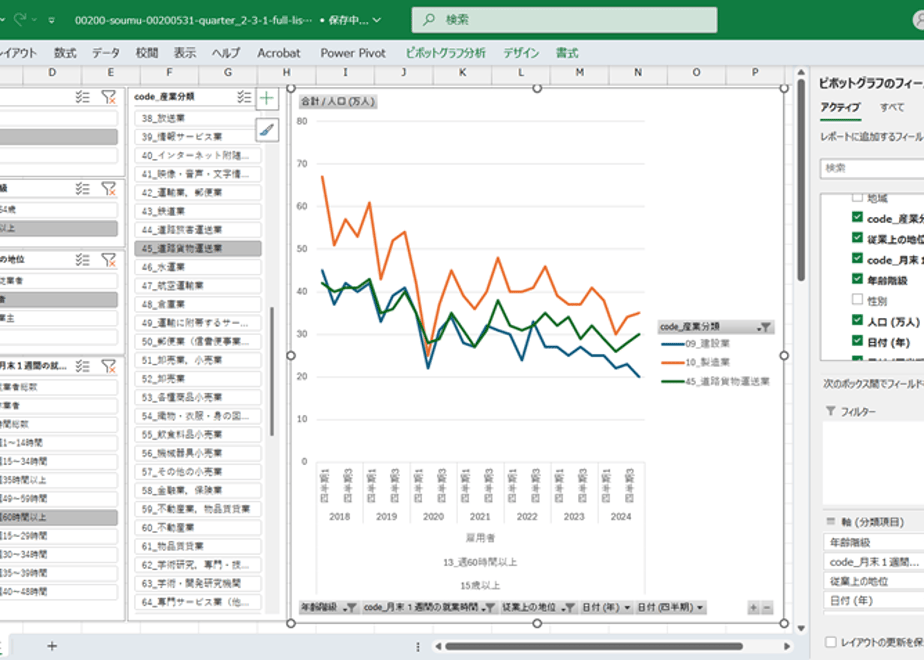Uncheck the code_産業分類 field checkbox
The image size is (924, 660).
(x=857, y=217)
